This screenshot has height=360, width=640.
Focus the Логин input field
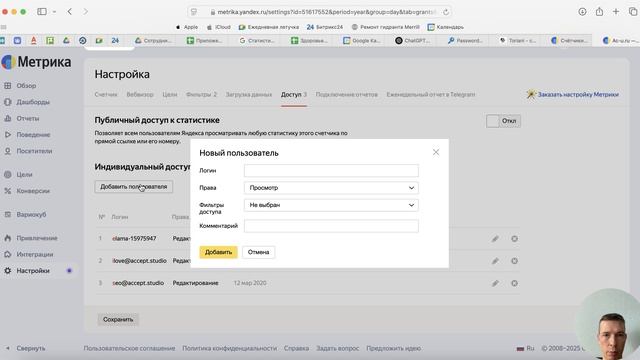[x=331, y=171]
